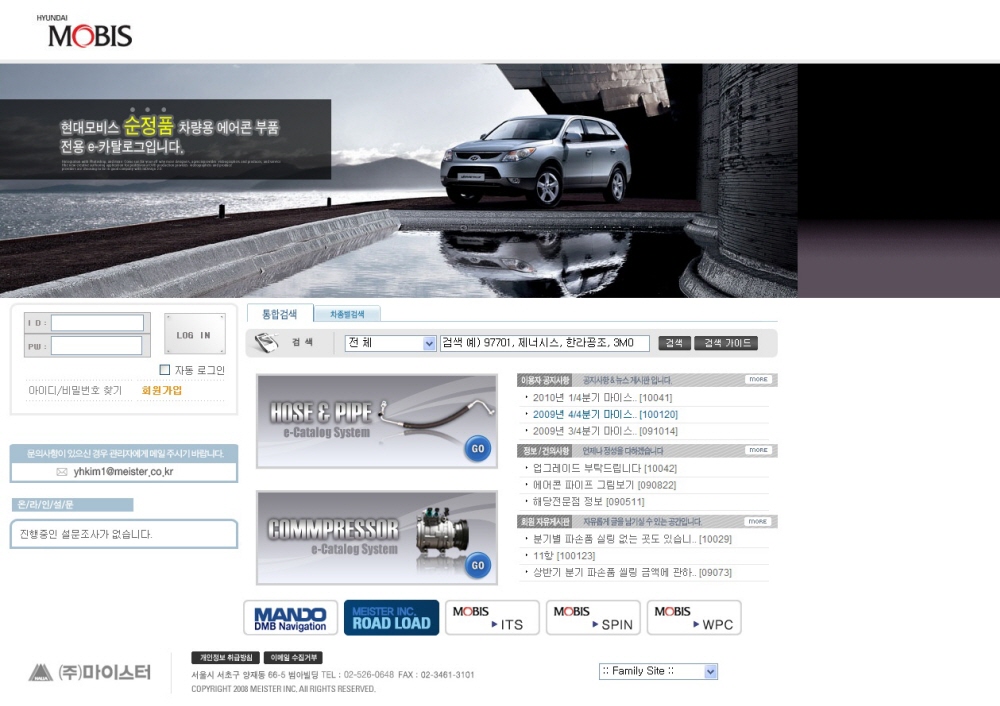Expand the 전체 search category dropdown
Viewport: 1000px width, 706px height.
[x=429, y=343]
